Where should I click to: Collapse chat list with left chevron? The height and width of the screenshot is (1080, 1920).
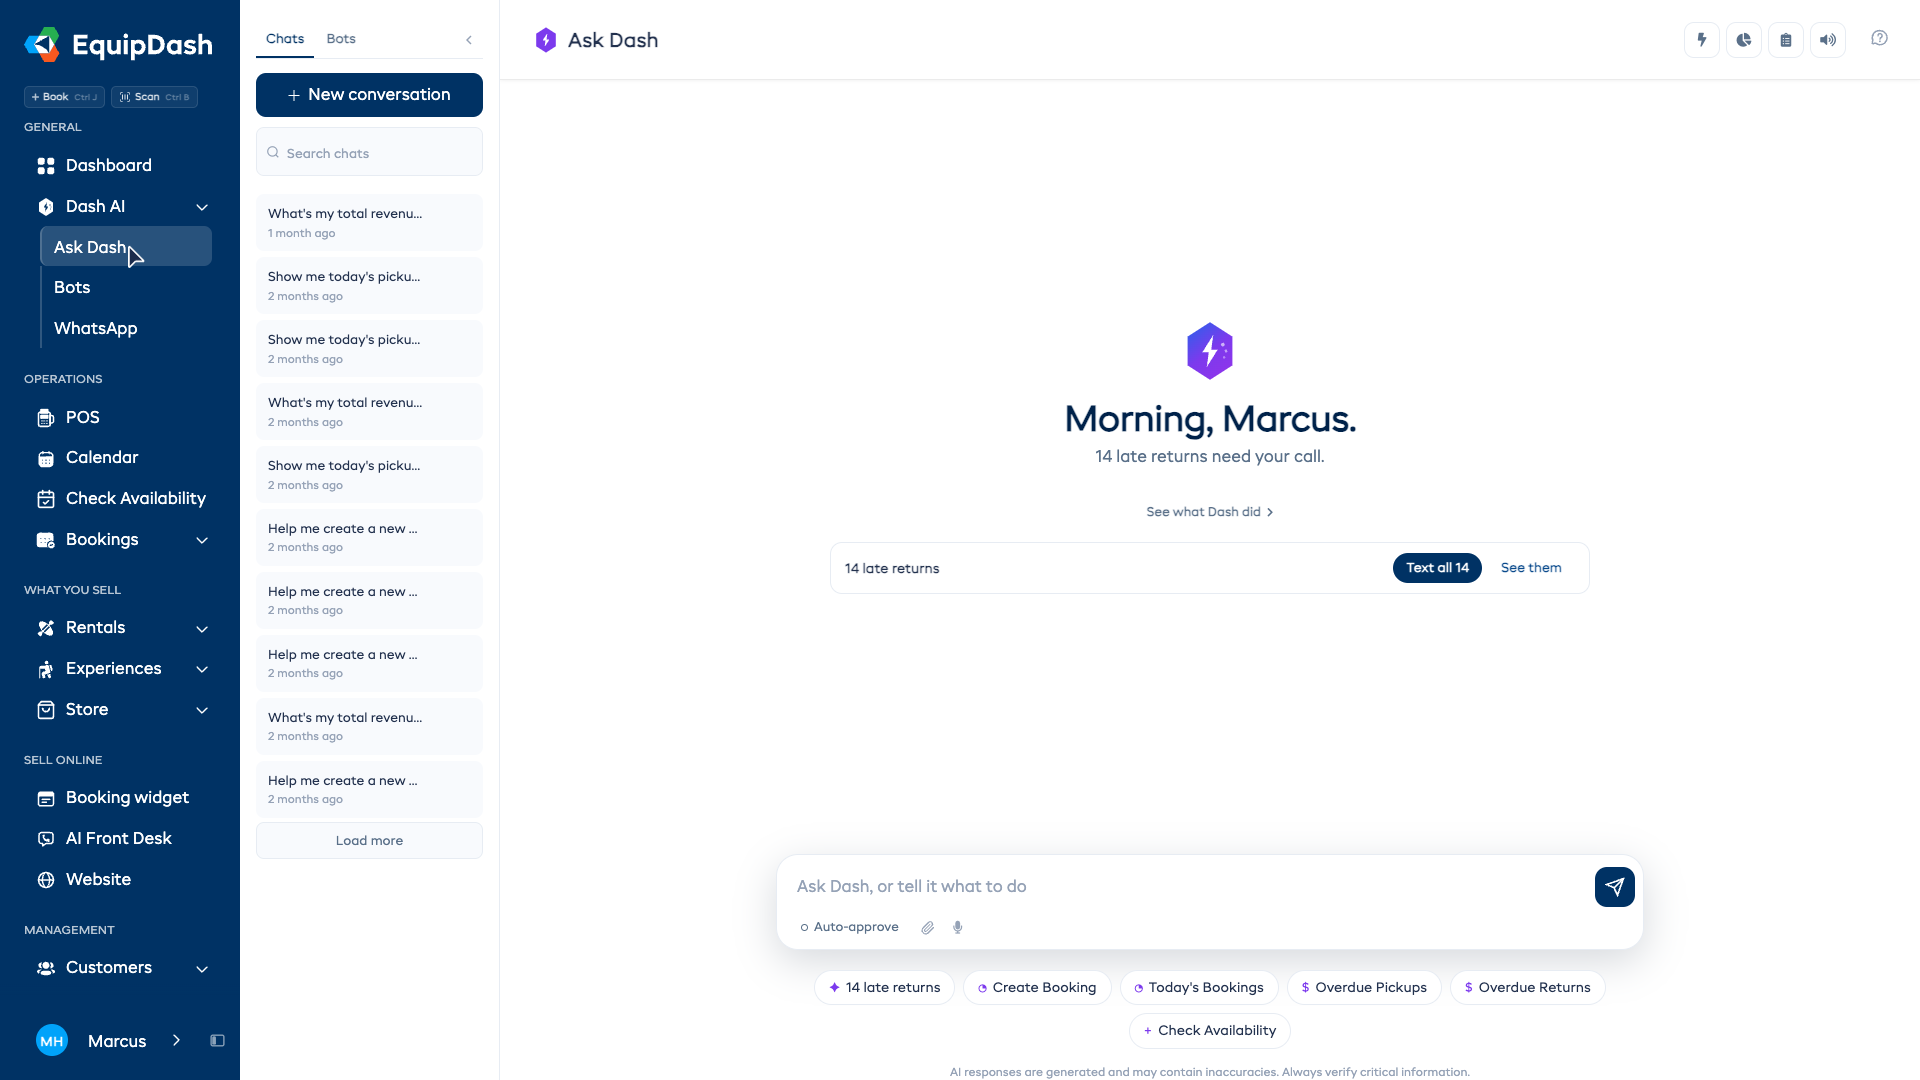point(469,40)
